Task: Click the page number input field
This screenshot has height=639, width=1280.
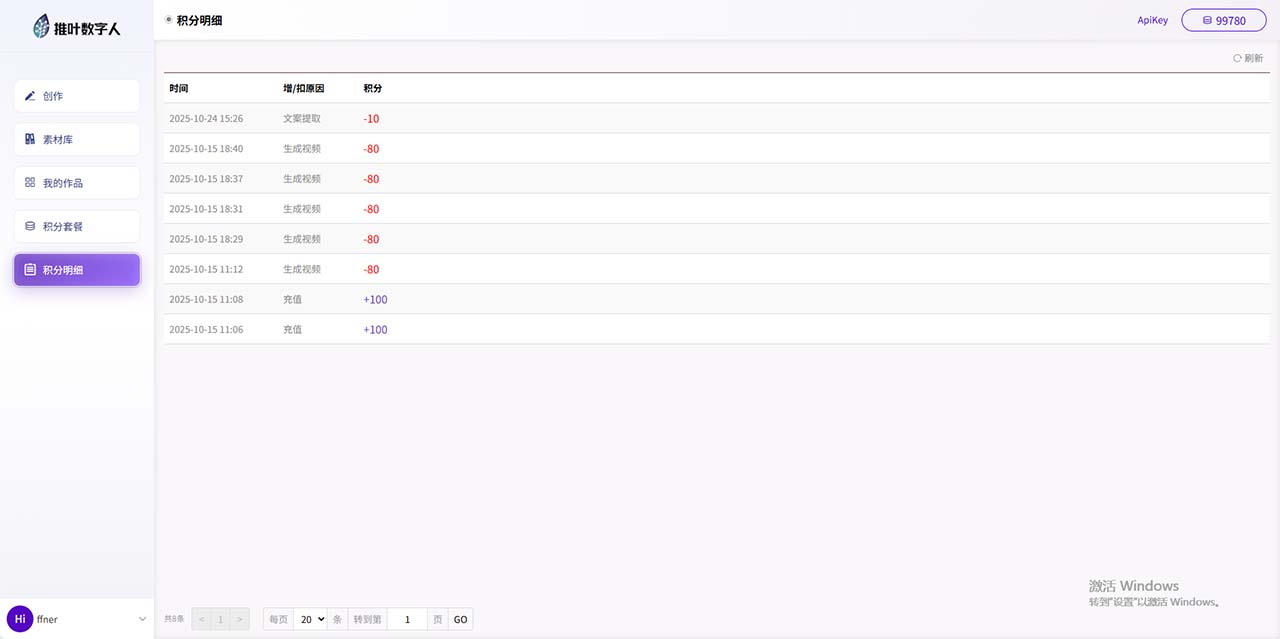Action: pyautogui.click(x=407, y=619)
